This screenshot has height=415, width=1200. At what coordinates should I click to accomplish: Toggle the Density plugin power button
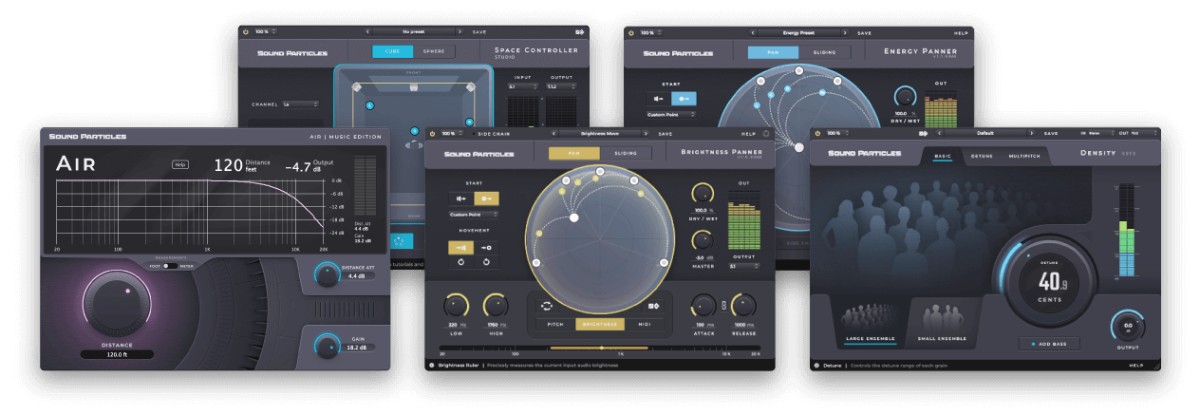click(x=817, y=133)
